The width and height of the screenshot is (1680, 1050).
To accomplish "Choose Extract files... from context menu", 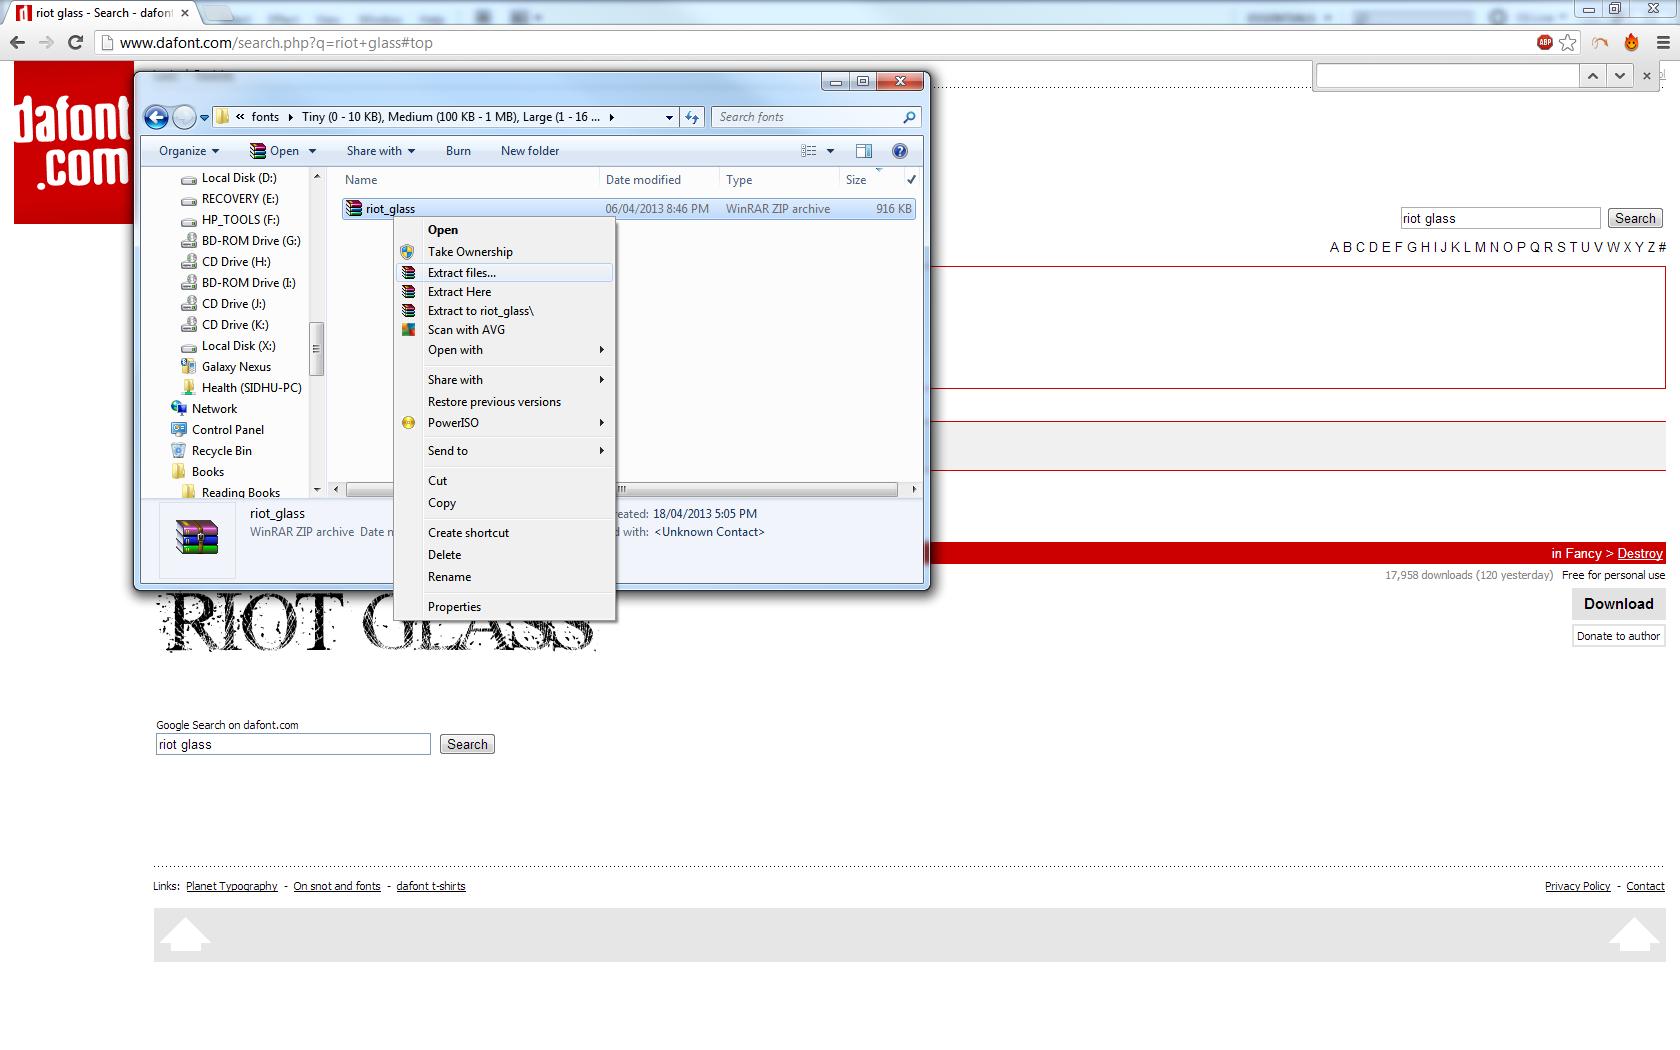I will click(505, 273).
